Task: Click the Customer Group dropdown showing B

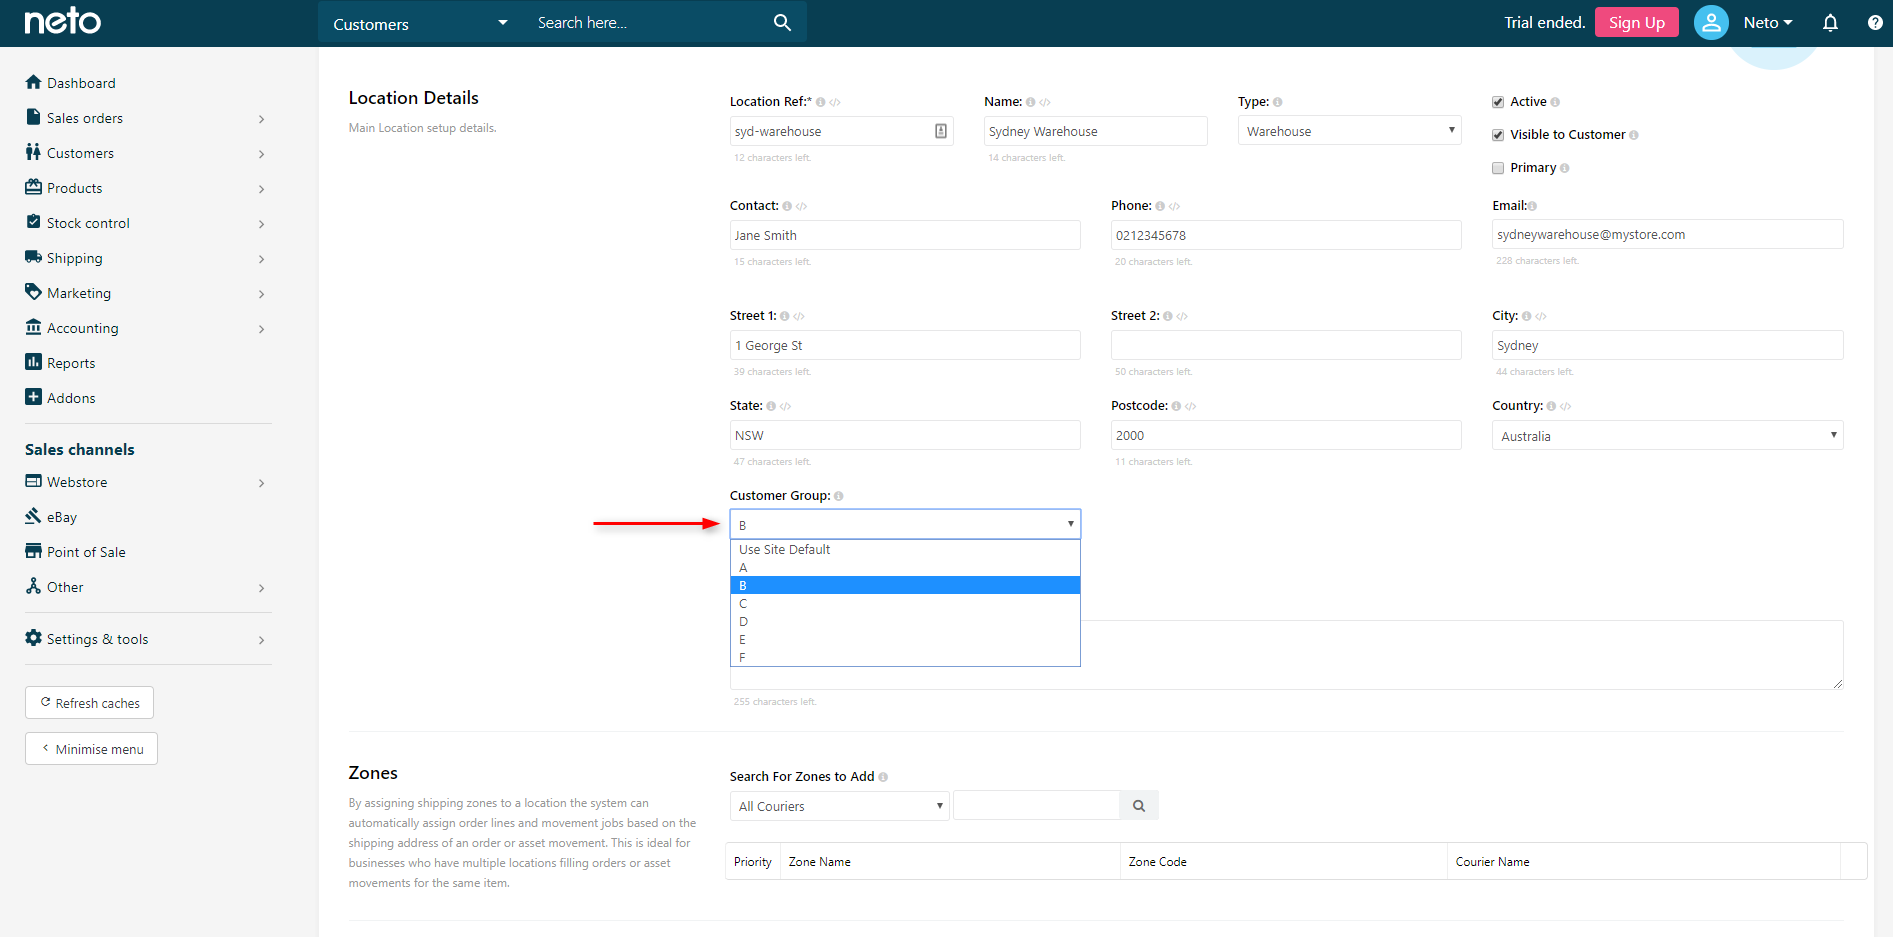Action: [x=905, y=524]
